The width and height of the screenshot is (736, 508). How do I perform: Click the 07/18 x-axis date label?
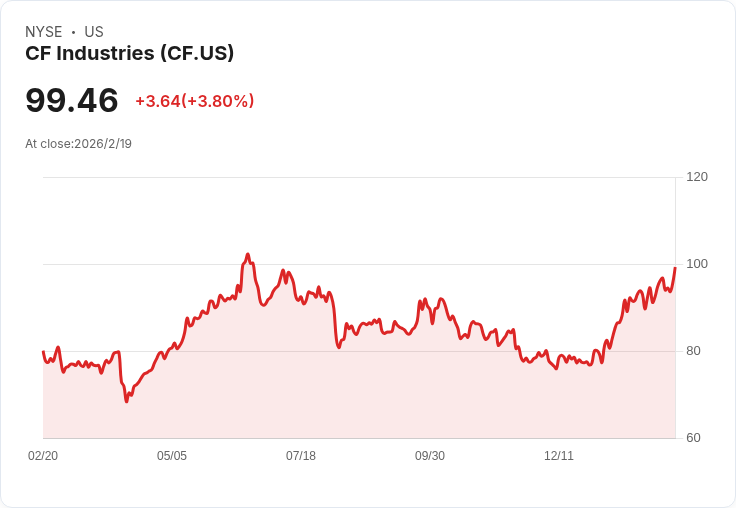(301, 456)
